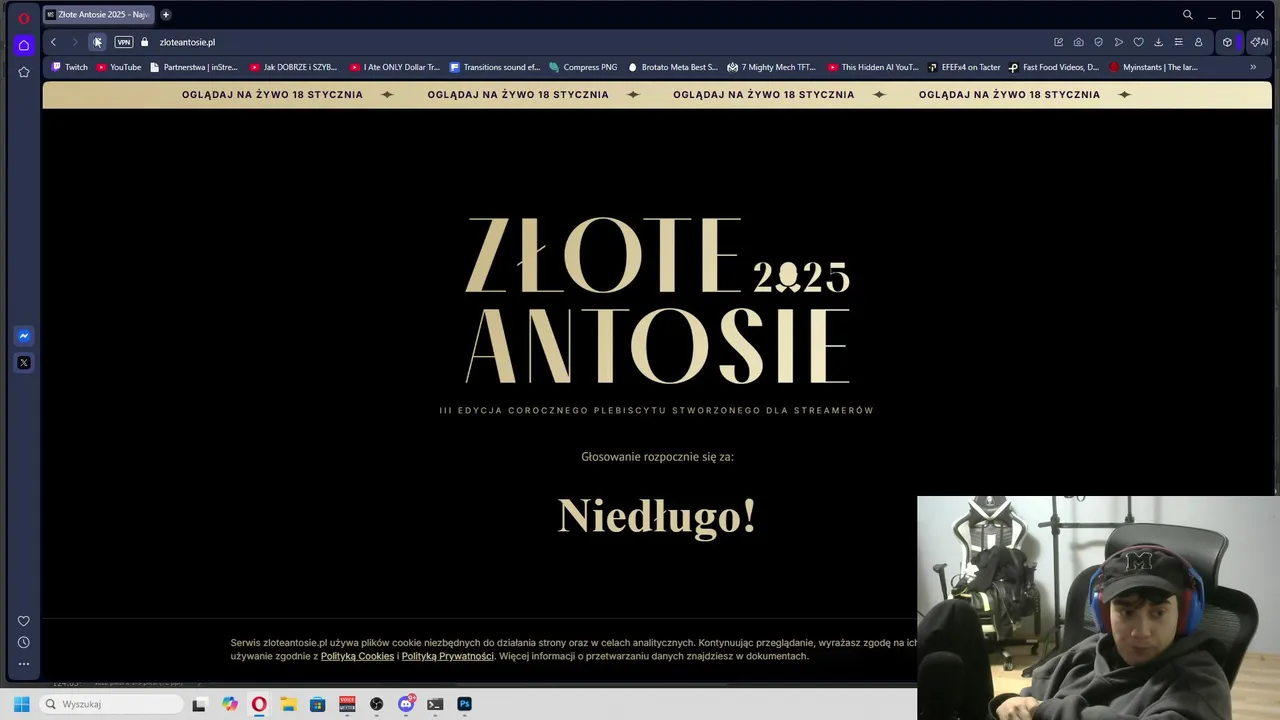Viewport: 1280px width, 720px height.
Task: Go forward to the next page
Action: click(x=74, y=42)
